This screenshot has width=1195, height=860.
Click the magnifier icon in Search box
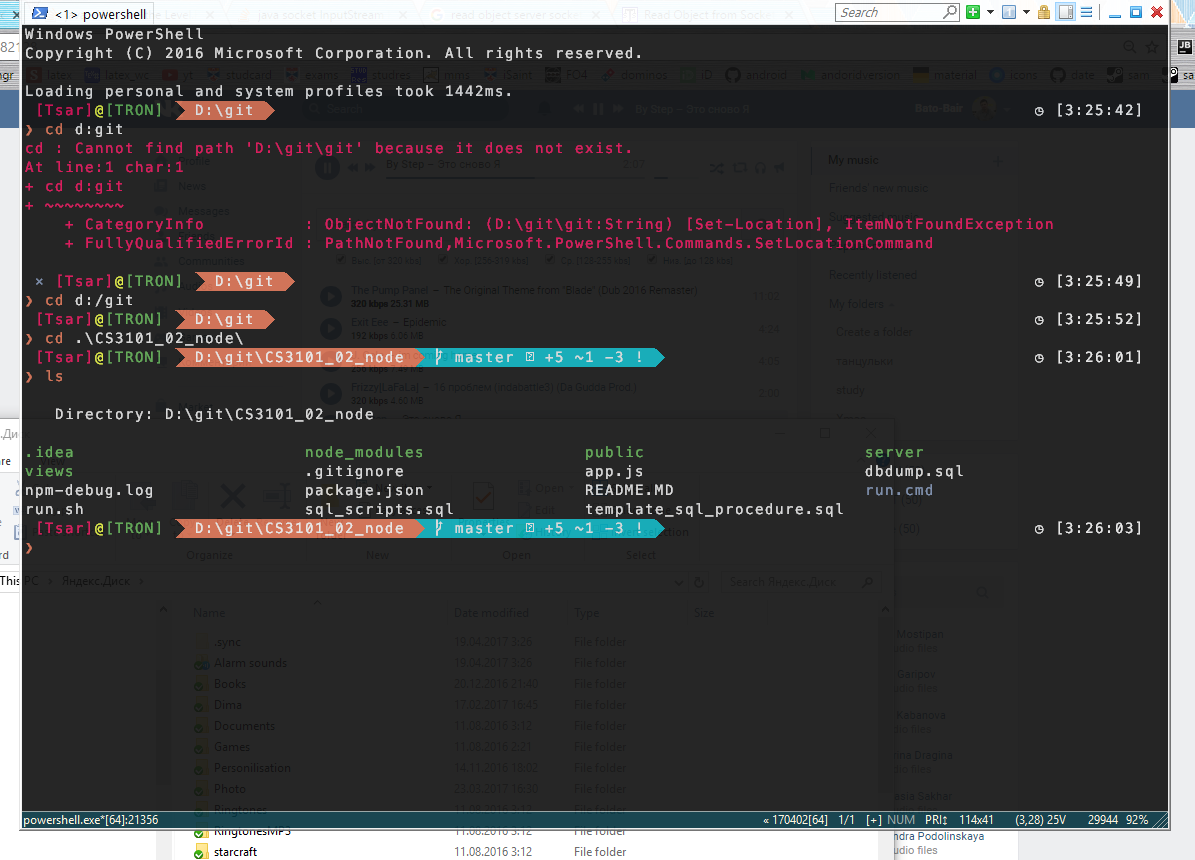click(x=950, y=11)
